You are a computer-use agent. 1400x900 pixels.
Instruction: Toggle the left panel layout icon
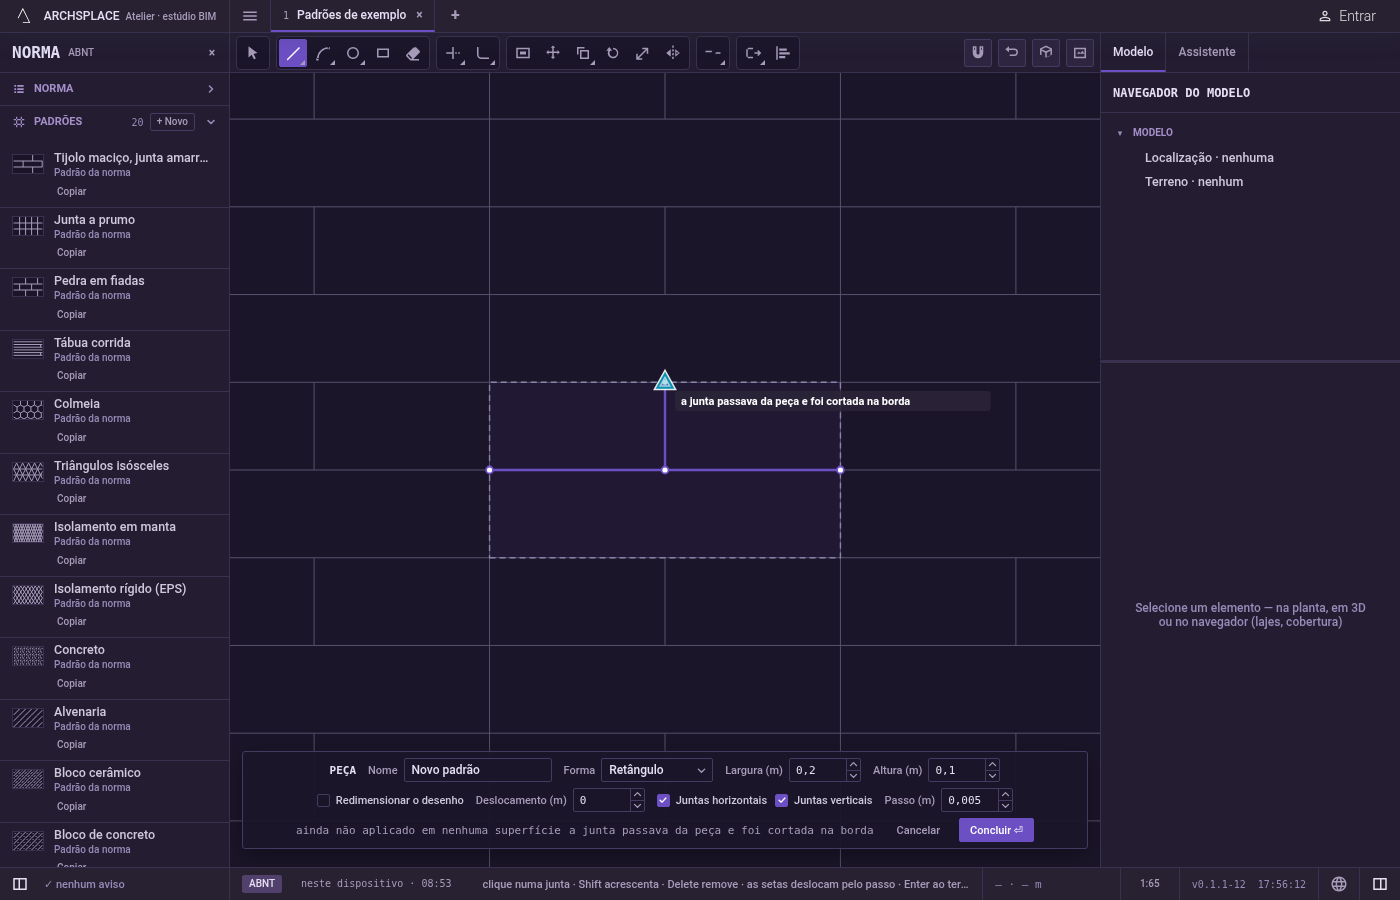tap(20, 884)
